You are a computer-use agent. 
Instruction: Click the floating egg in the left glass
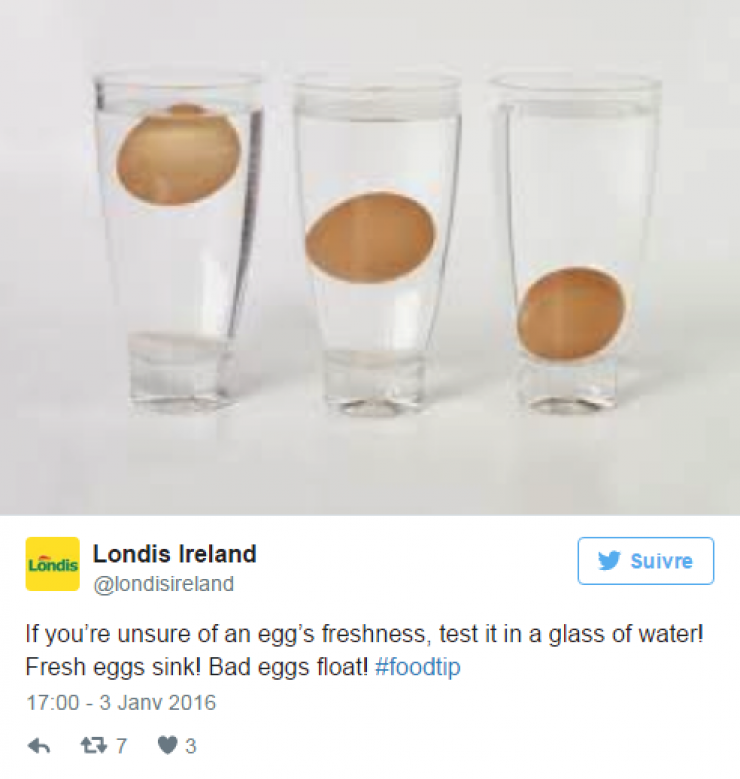(179, 155)
